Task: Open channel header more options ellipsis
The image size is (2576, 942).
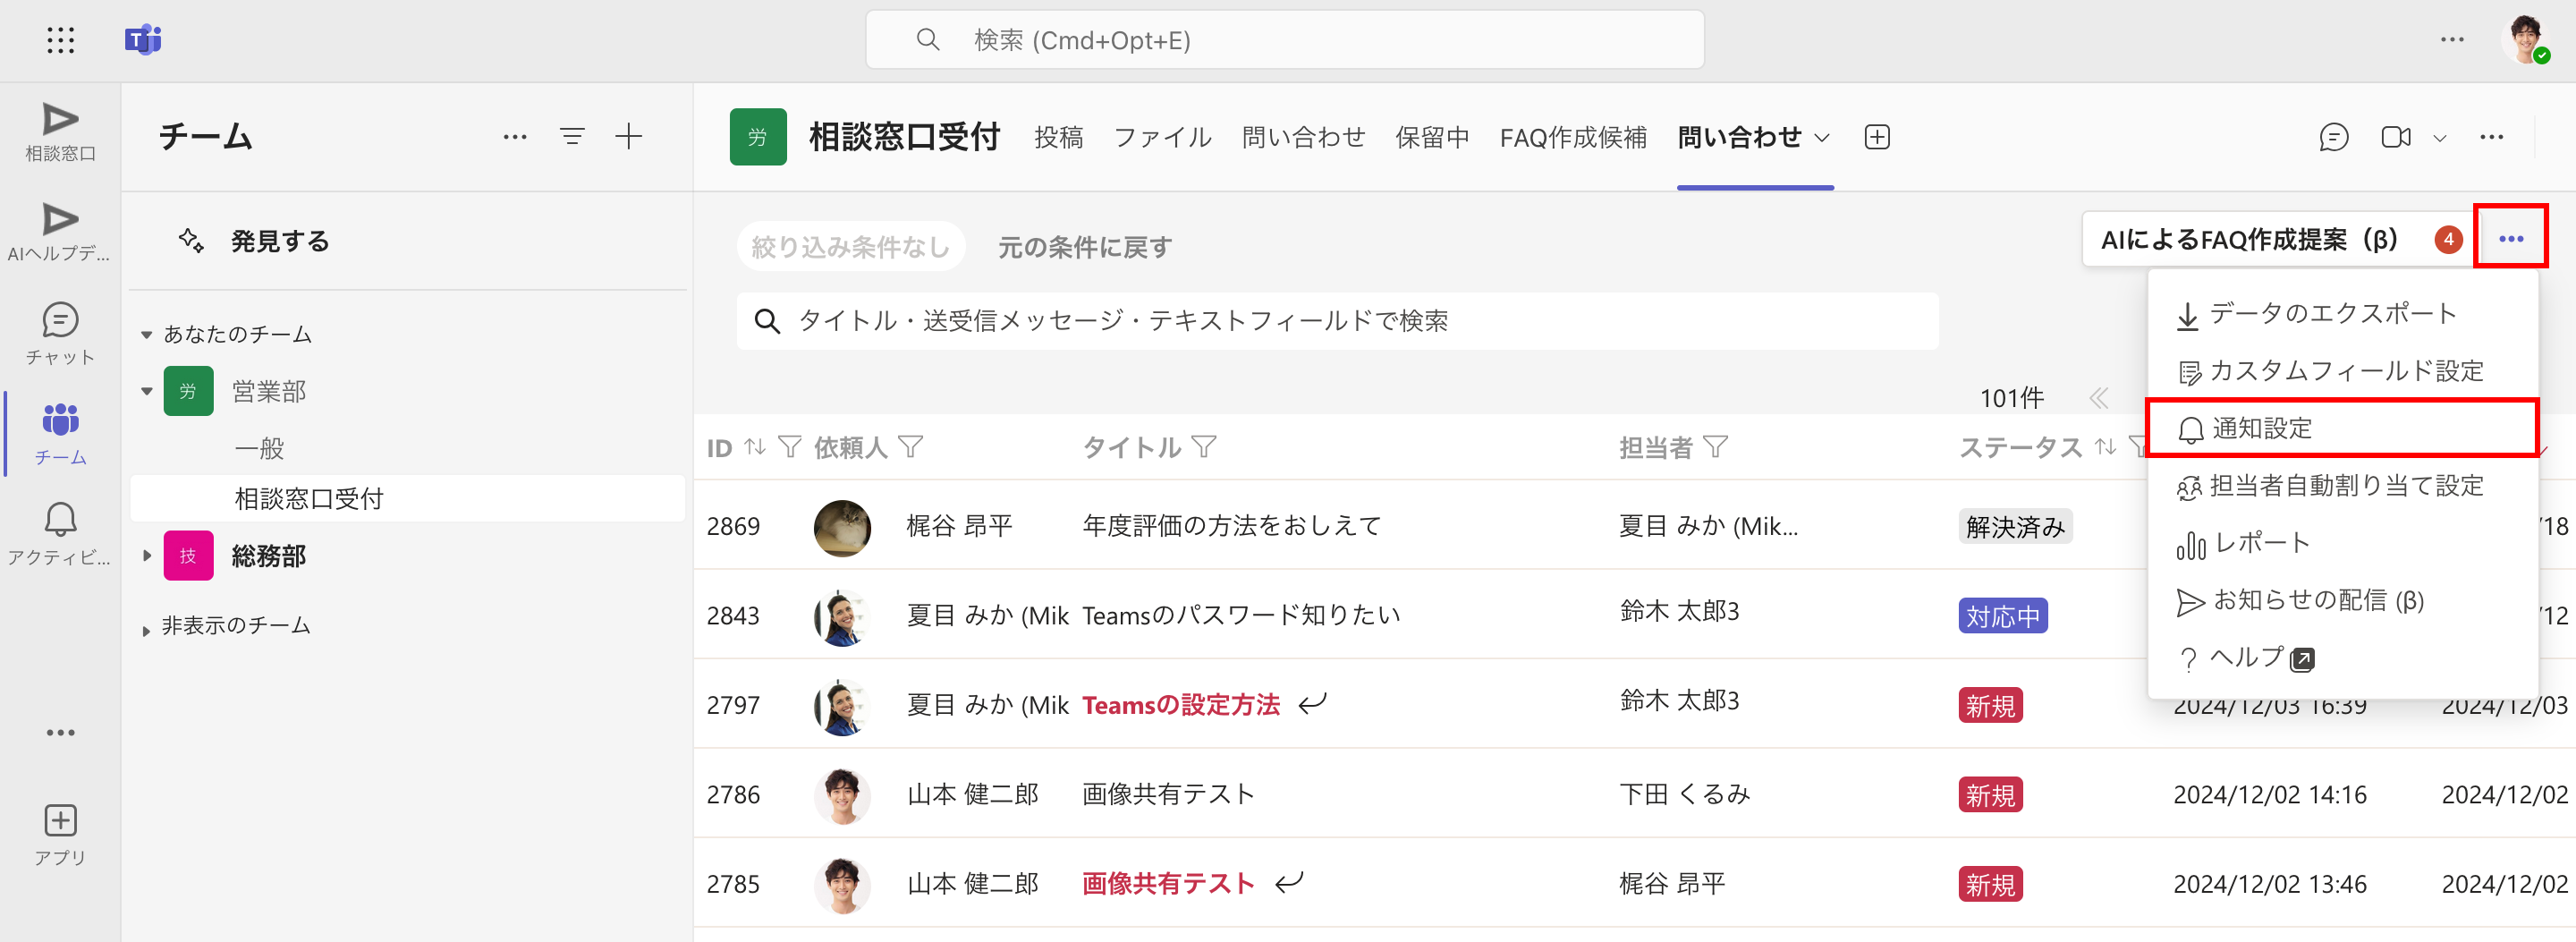Action: tap(2491, 137)
